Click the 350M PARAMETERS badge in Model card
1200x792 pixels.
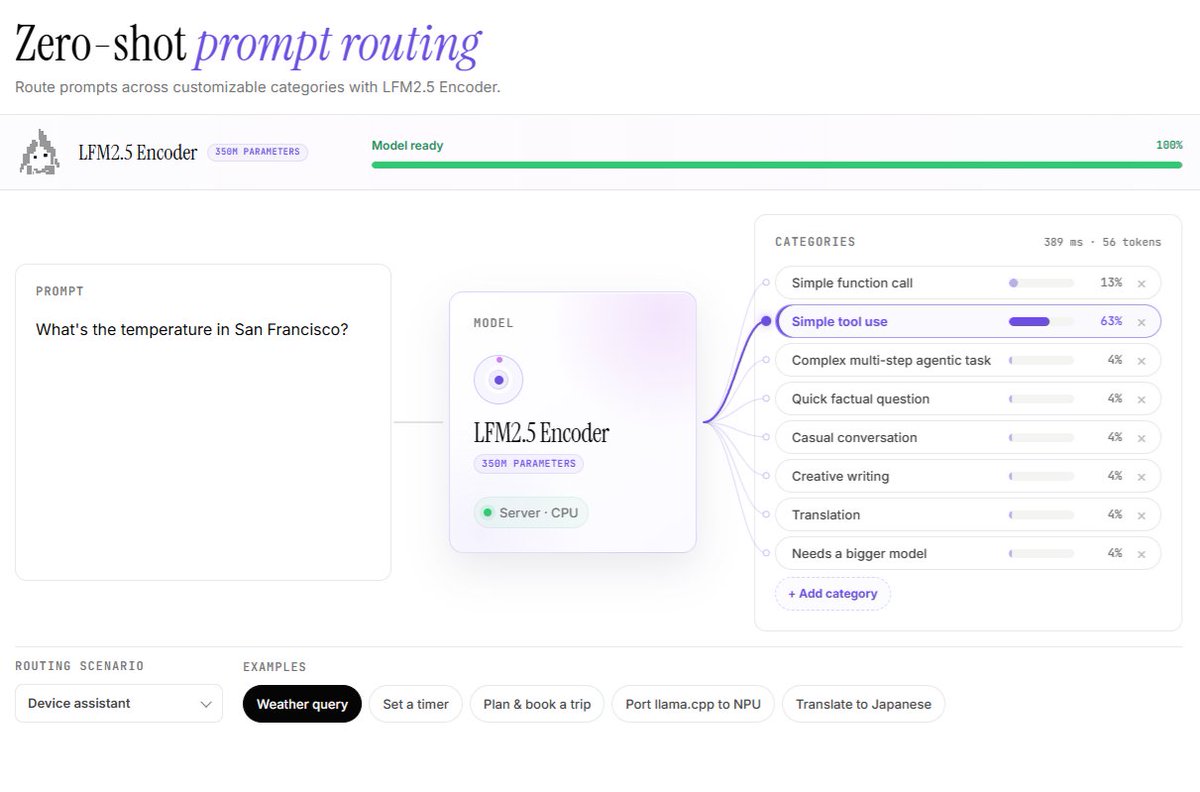529,464
